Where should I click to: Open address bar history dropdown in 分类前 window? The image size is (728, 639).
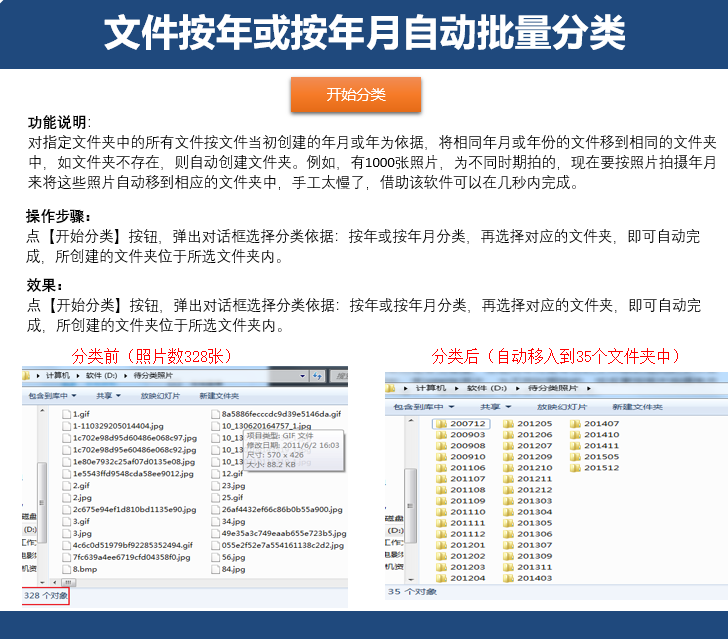(303, 376)
